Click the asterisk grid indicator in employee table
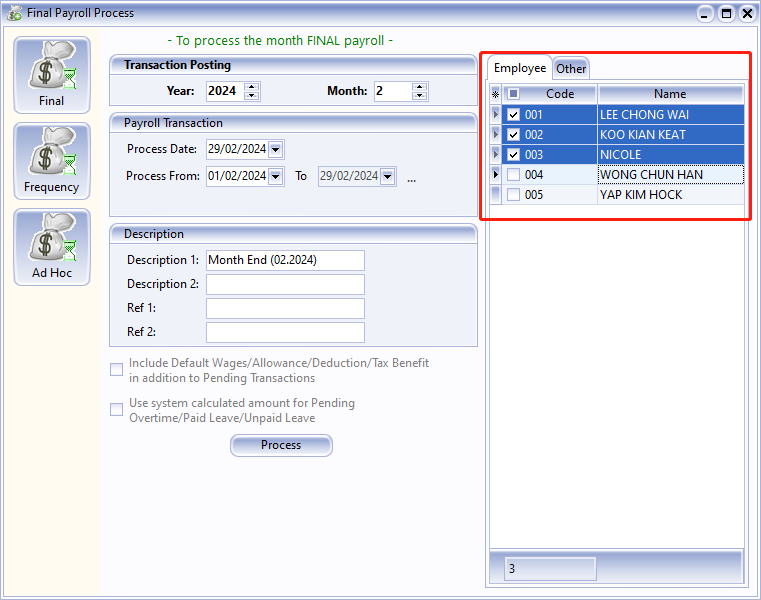This screenshot has width=761, height=600. tap(495, 94)
